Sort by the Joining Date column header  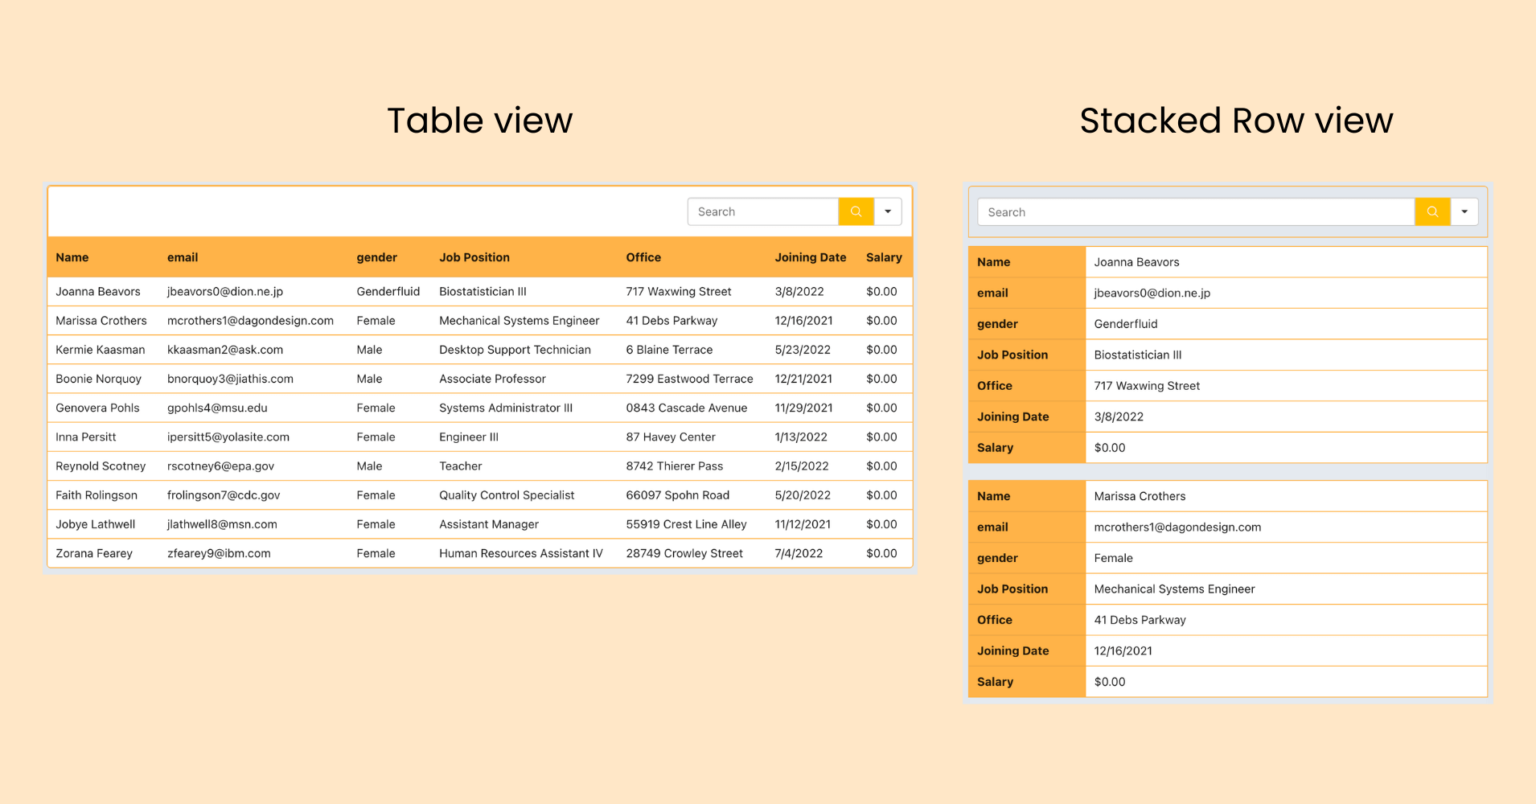[810, 257]
